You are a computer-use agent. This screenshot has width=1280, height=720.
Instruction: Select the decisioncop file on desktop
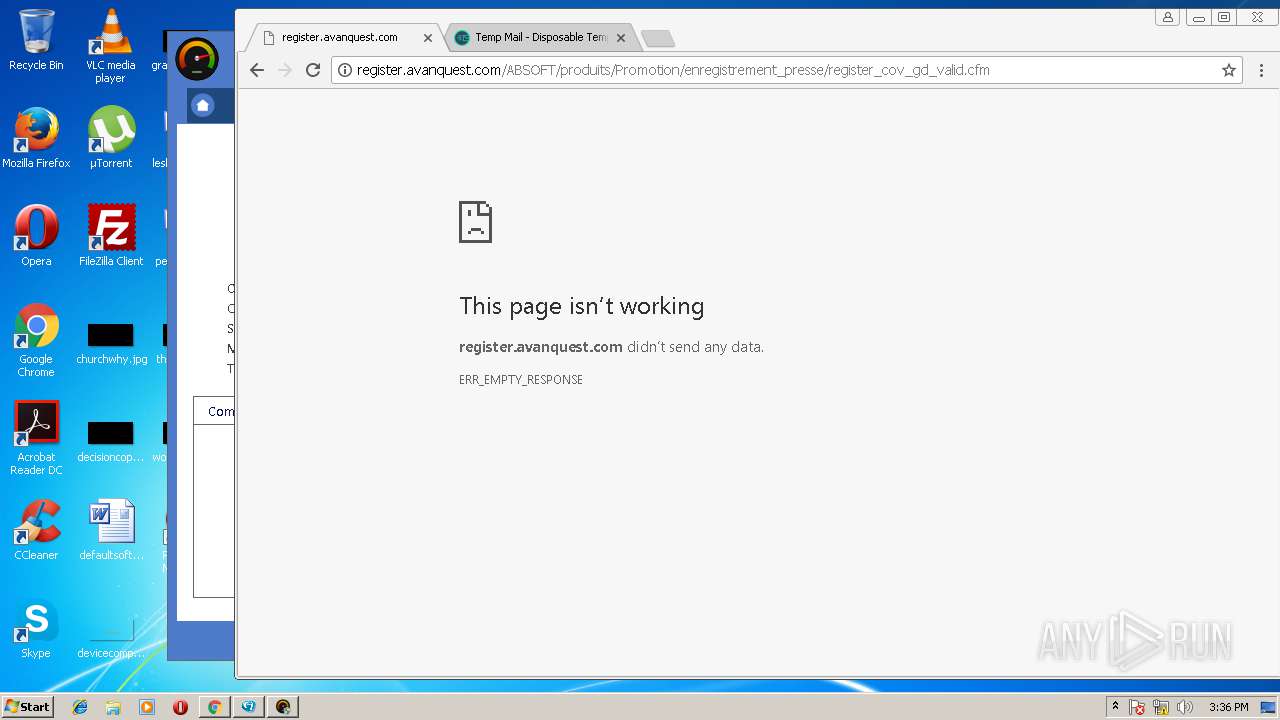(110, 440)
